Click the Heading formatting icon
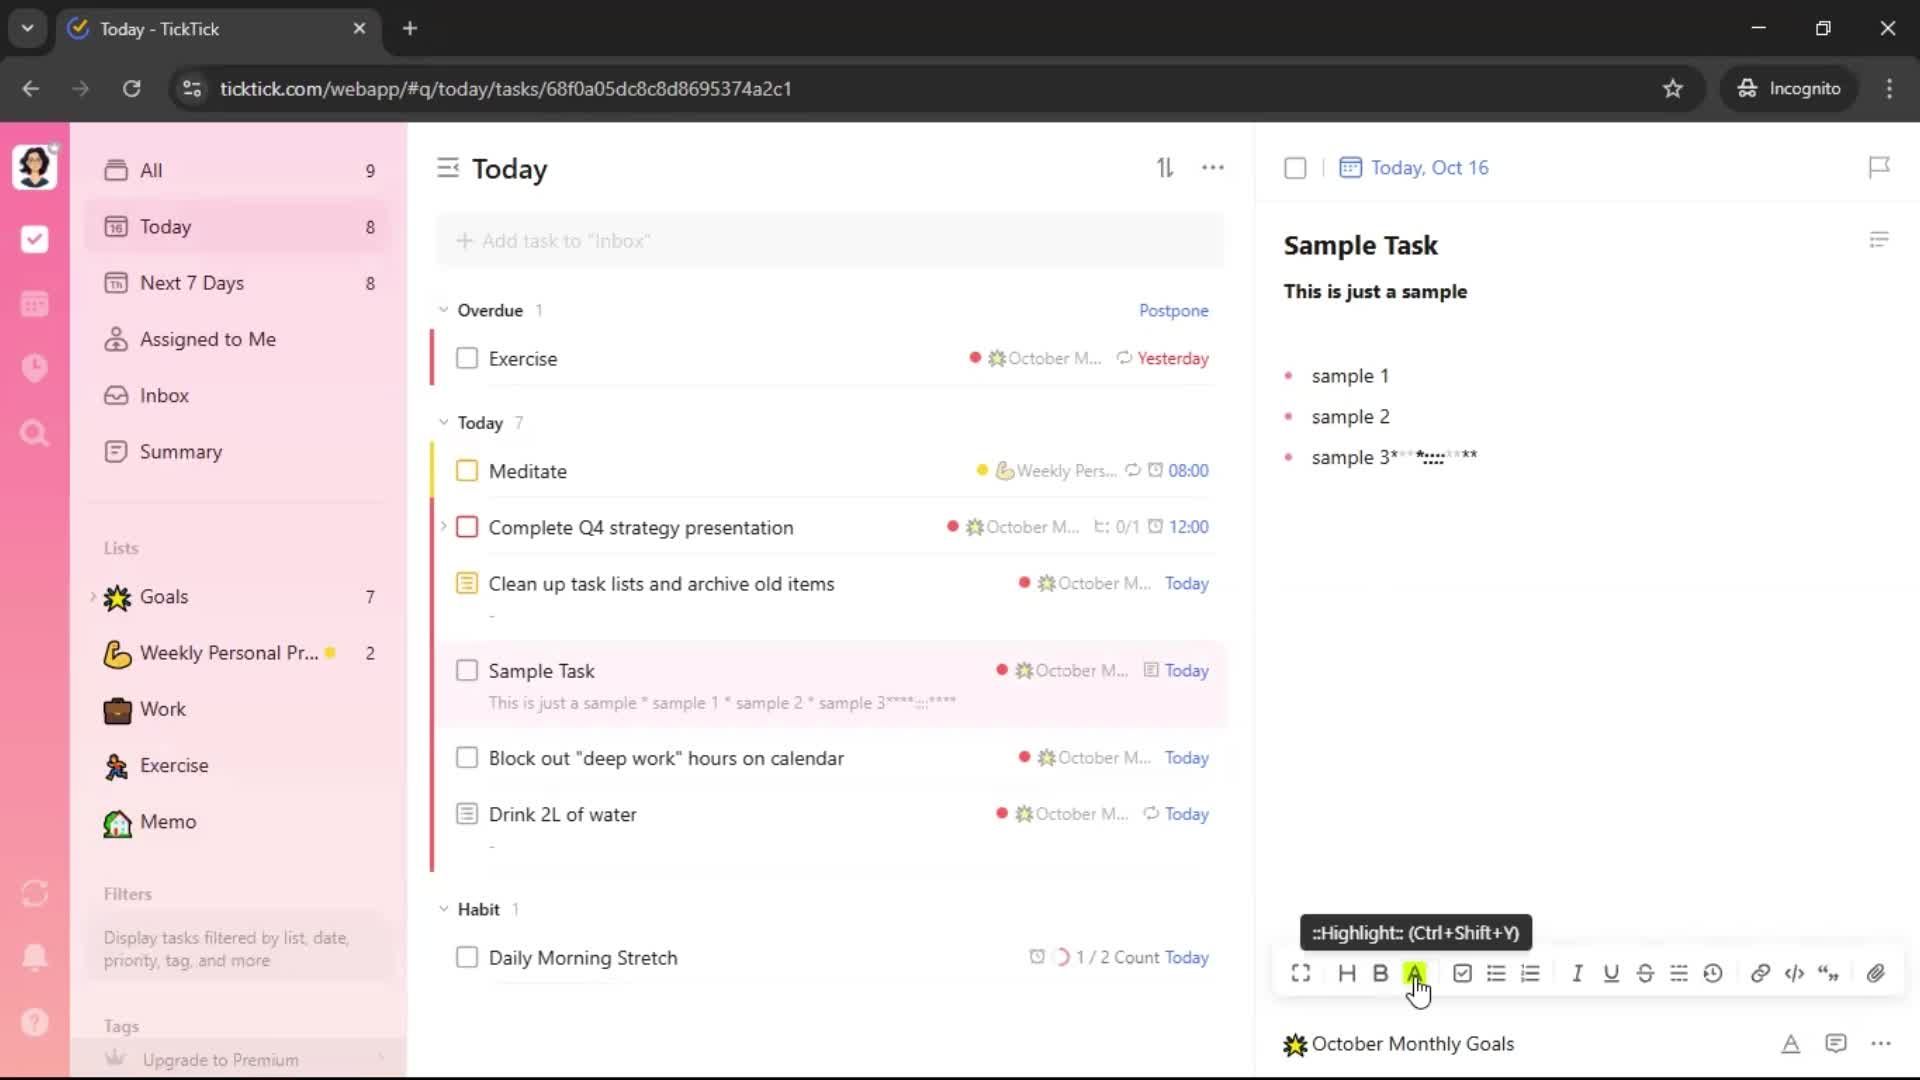The width and height of the screenshot is (1920, 1080). point(1347,973)
